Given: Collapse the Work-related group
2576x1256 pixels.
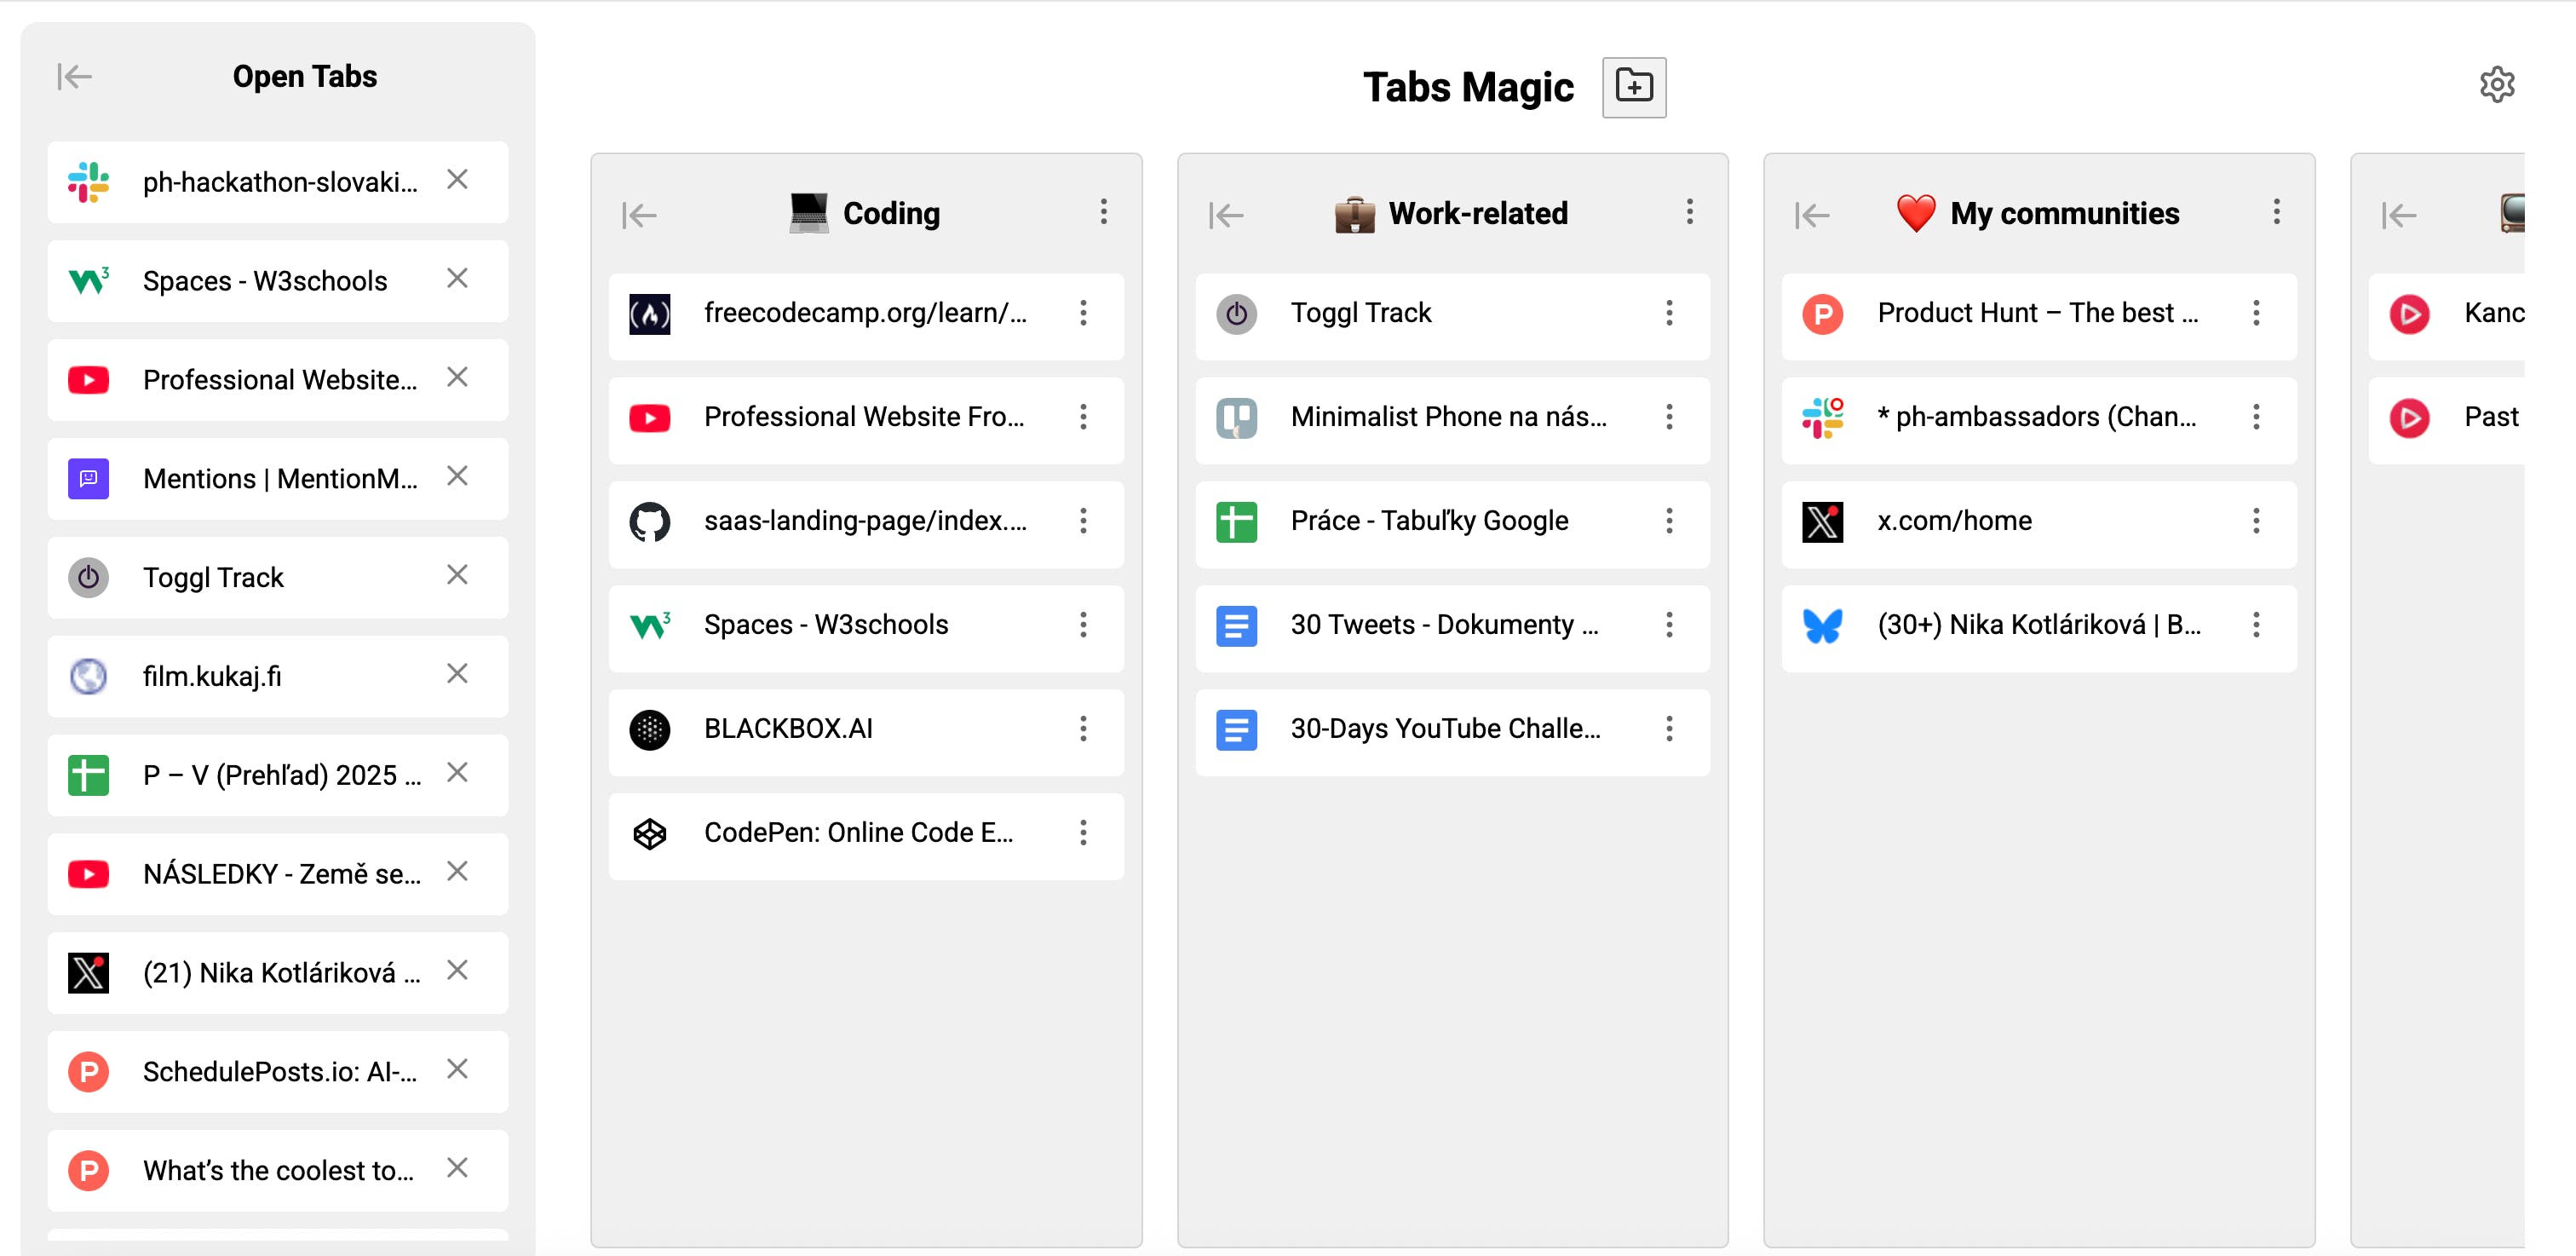Looking at the screenshot, I should click(1226, 214).
